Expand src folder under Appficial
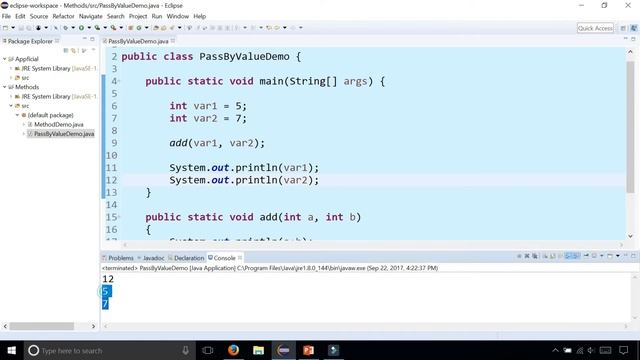The image size is (640, 360). coord(11,78)
